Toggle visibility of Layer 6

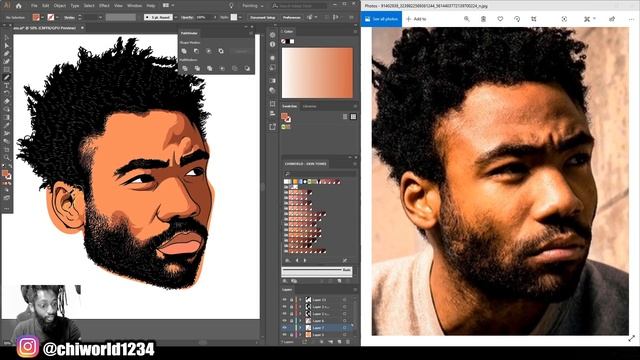tap(284, 321)
